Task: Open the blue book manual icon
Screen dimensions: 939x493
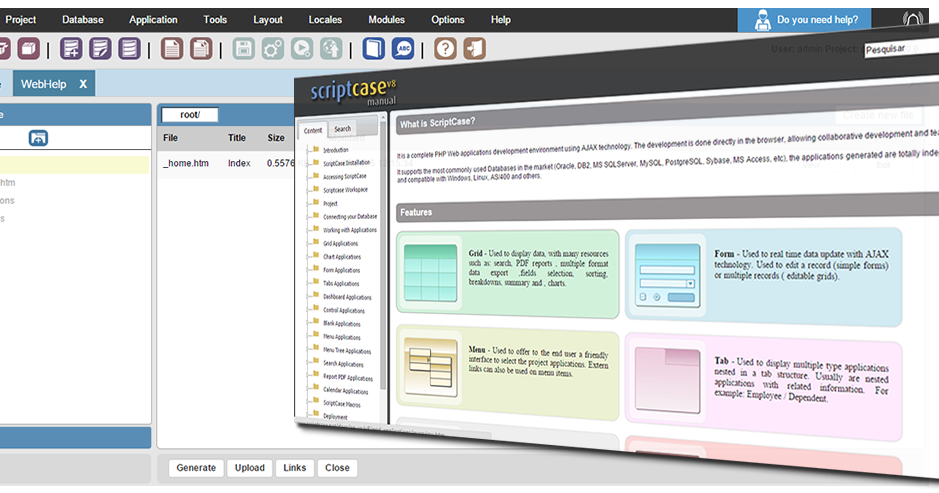Action: coord(374,49)
